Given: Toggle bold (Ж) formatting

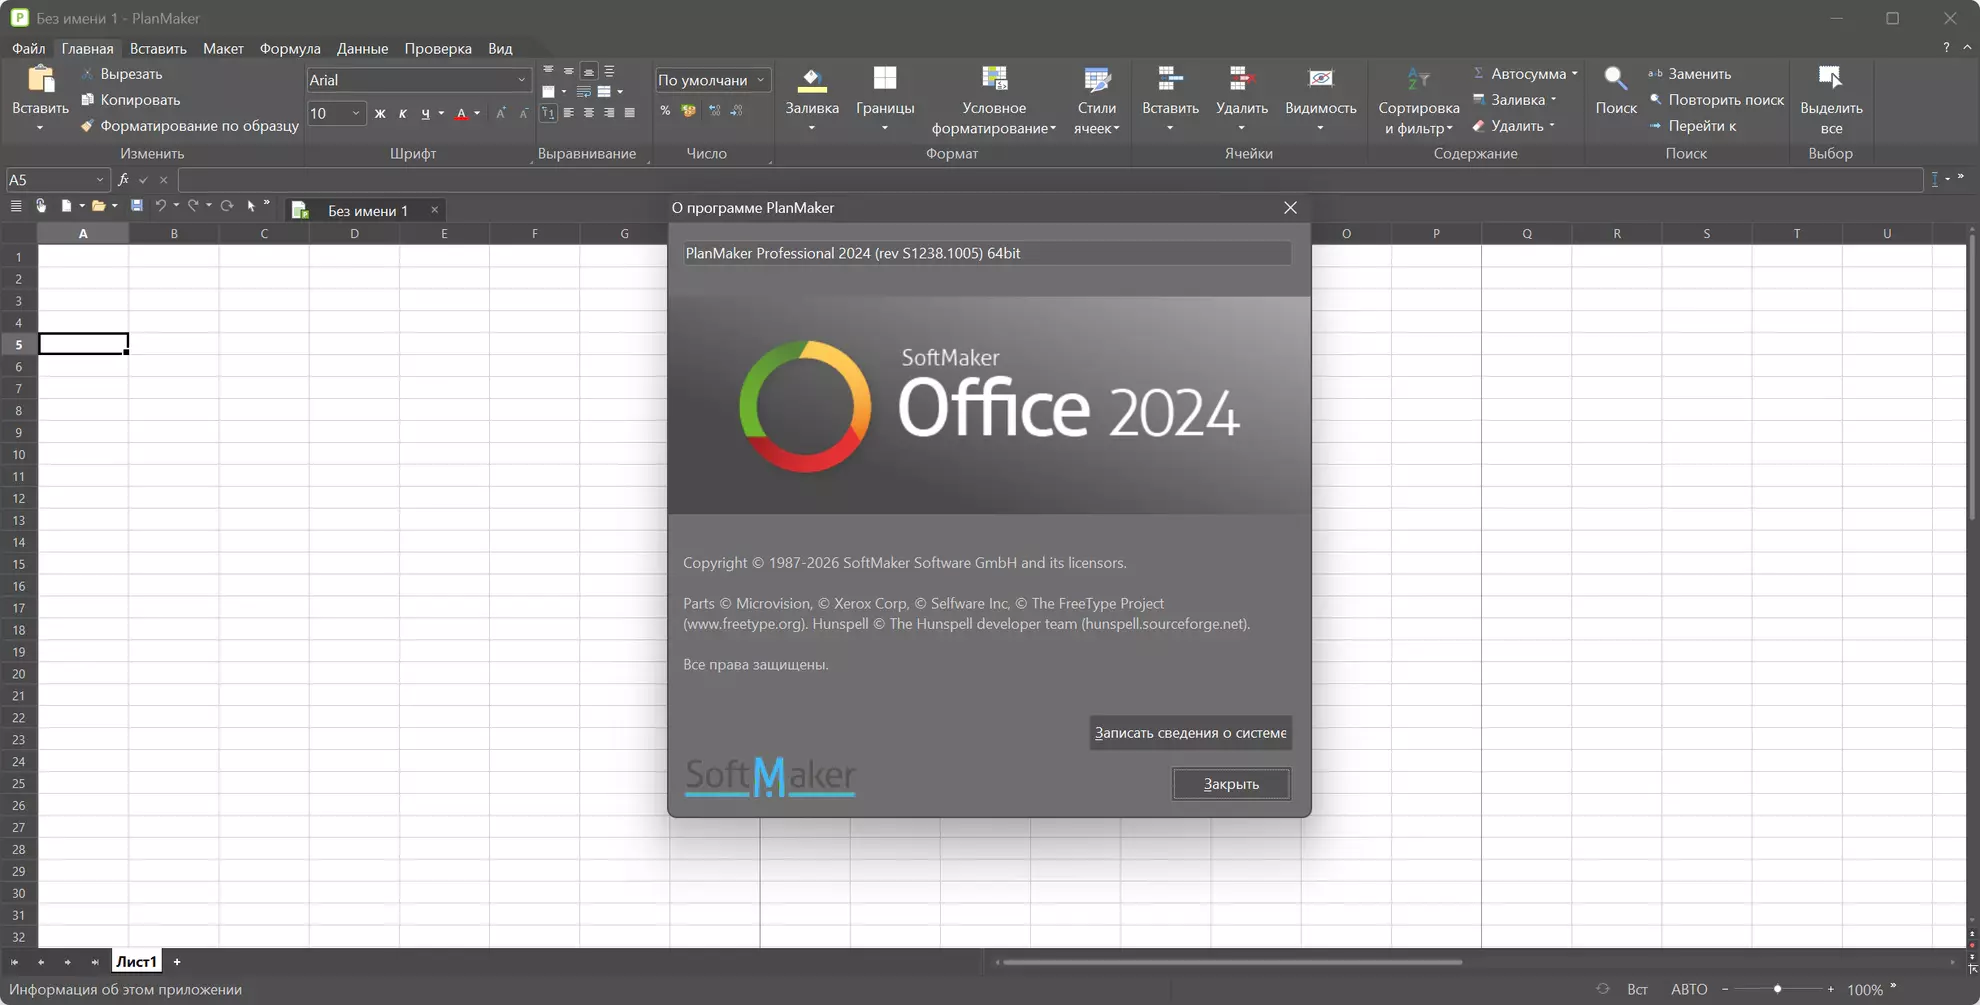Looking at the screenshot, I should pyautogui.click(x=380, y=114).
